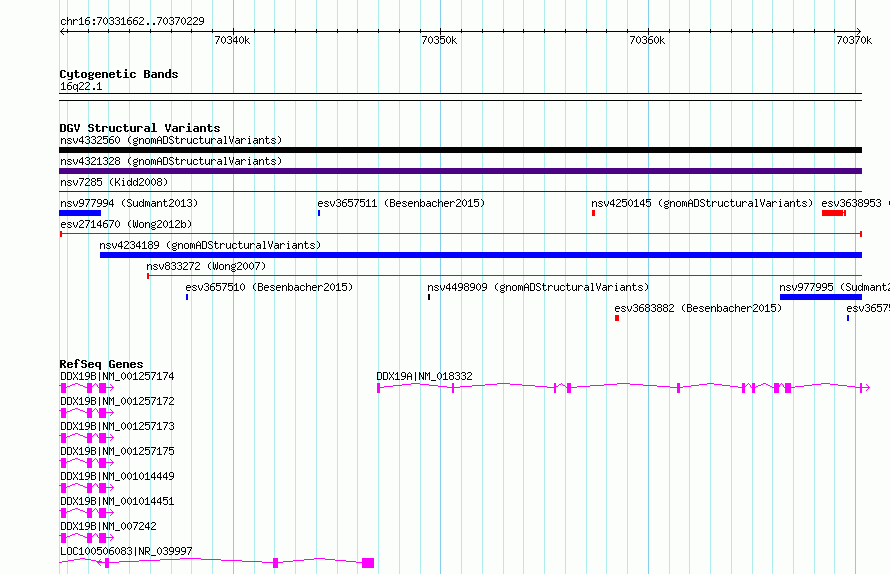The width and height of the screenshot is (890, 574).
Task: Click the DDX19B NM_001257172 gene glyph
Action: point(87,413)
